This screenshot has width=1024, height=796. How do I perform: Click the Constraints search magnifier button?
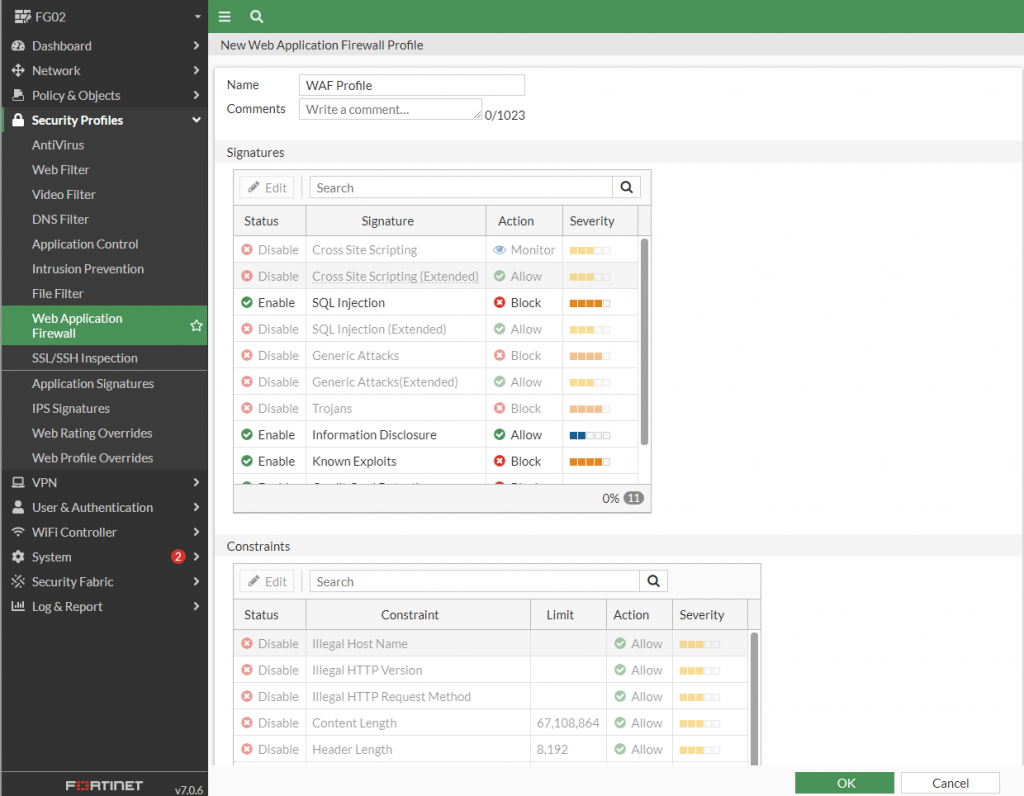point(653,582)
